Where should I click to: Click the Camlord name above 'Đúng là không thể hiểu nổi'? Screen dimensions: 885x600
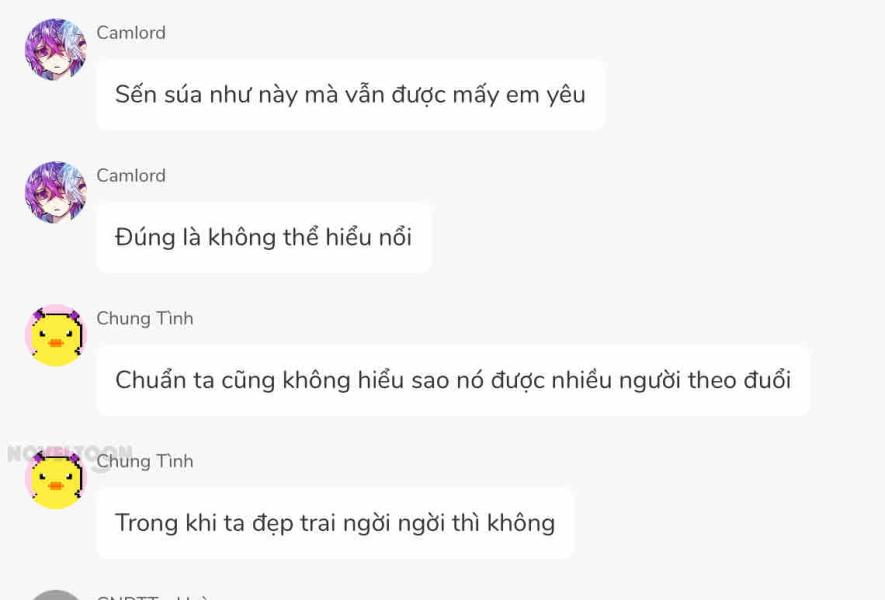point(131,176)
